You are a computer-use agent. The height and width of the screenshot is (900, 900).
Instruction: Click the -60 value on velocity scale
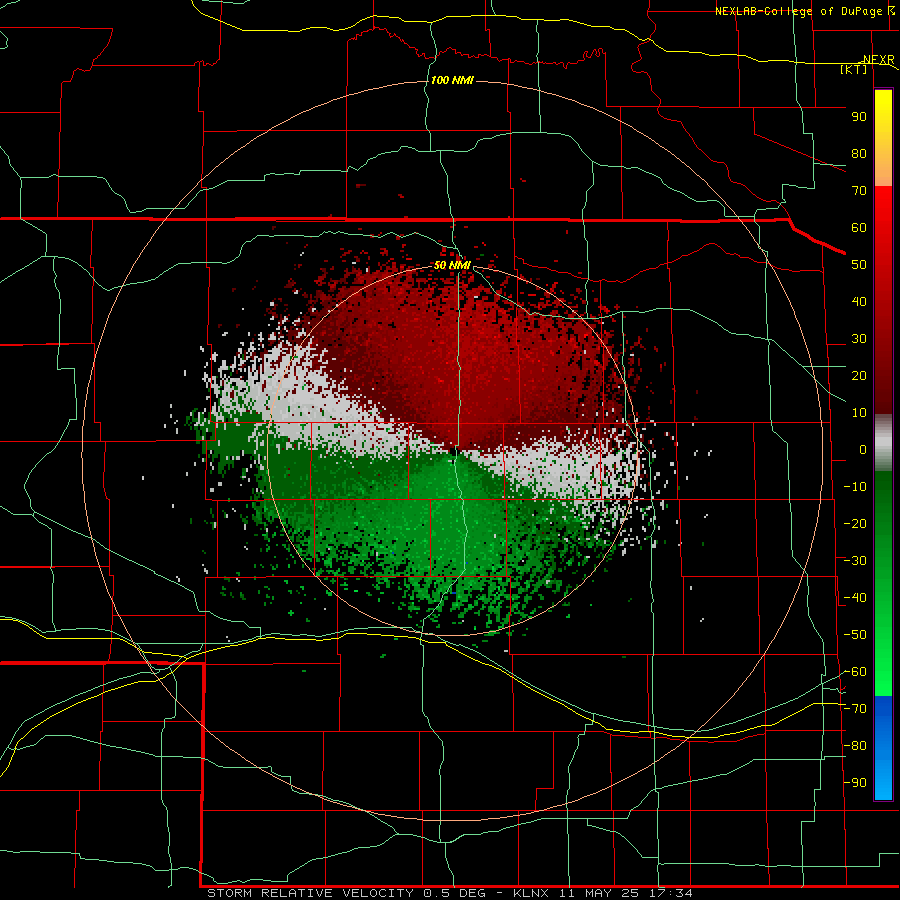coord(855,672)
